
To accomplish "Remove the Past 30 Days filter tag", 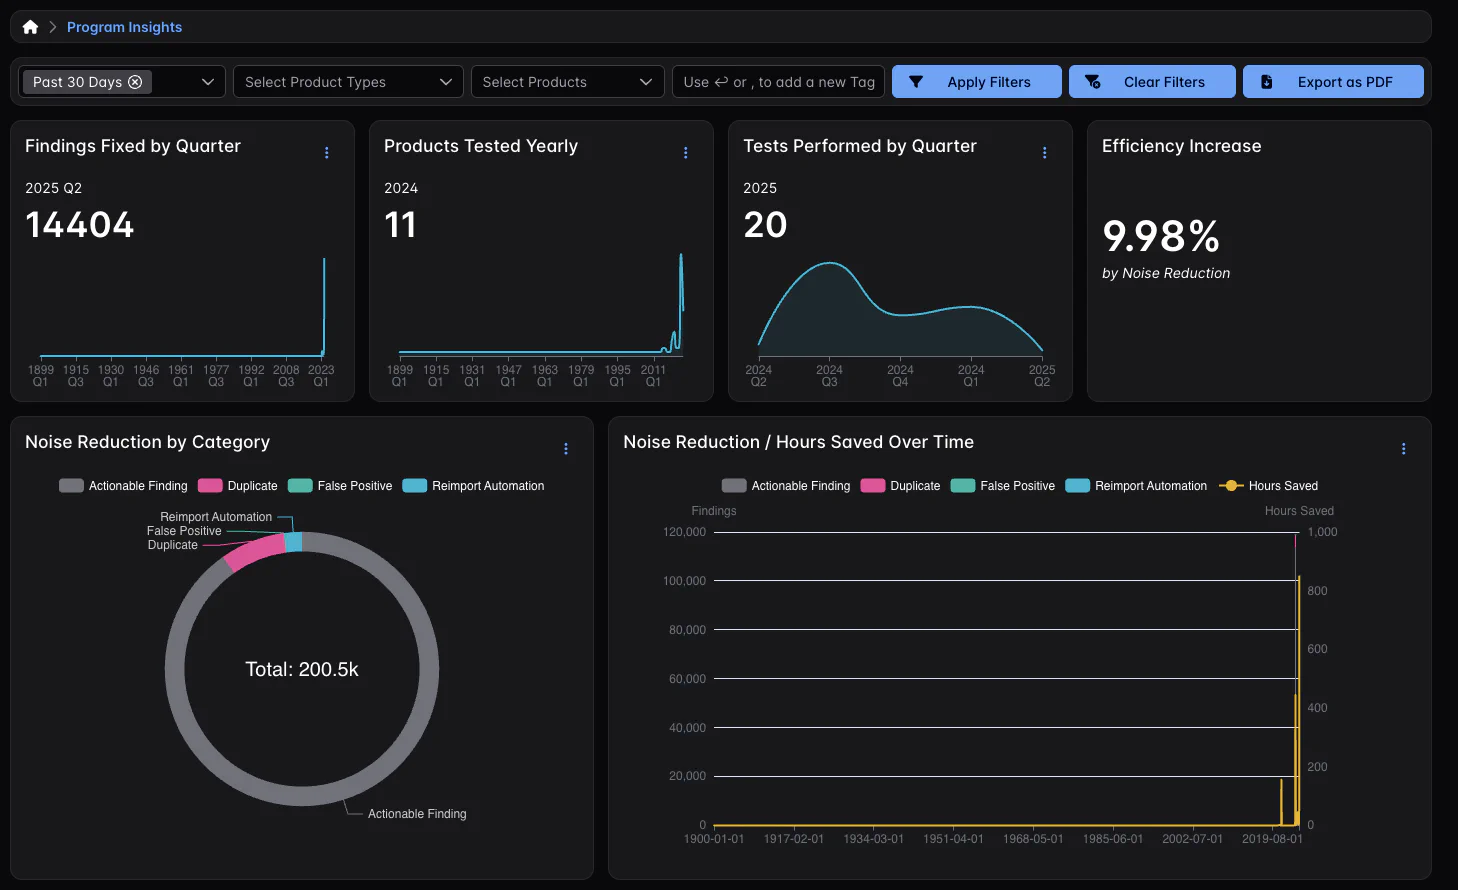I will click(135, 82).
